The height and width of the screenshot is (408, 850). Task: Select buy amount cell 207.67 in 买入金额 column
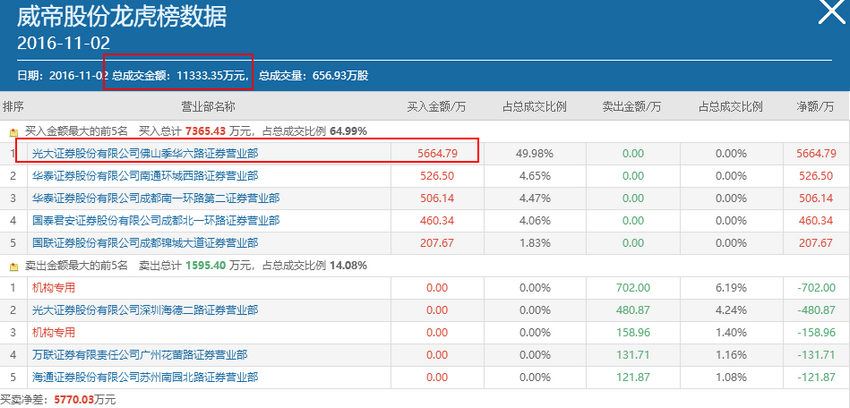click(x=437, y=243)
